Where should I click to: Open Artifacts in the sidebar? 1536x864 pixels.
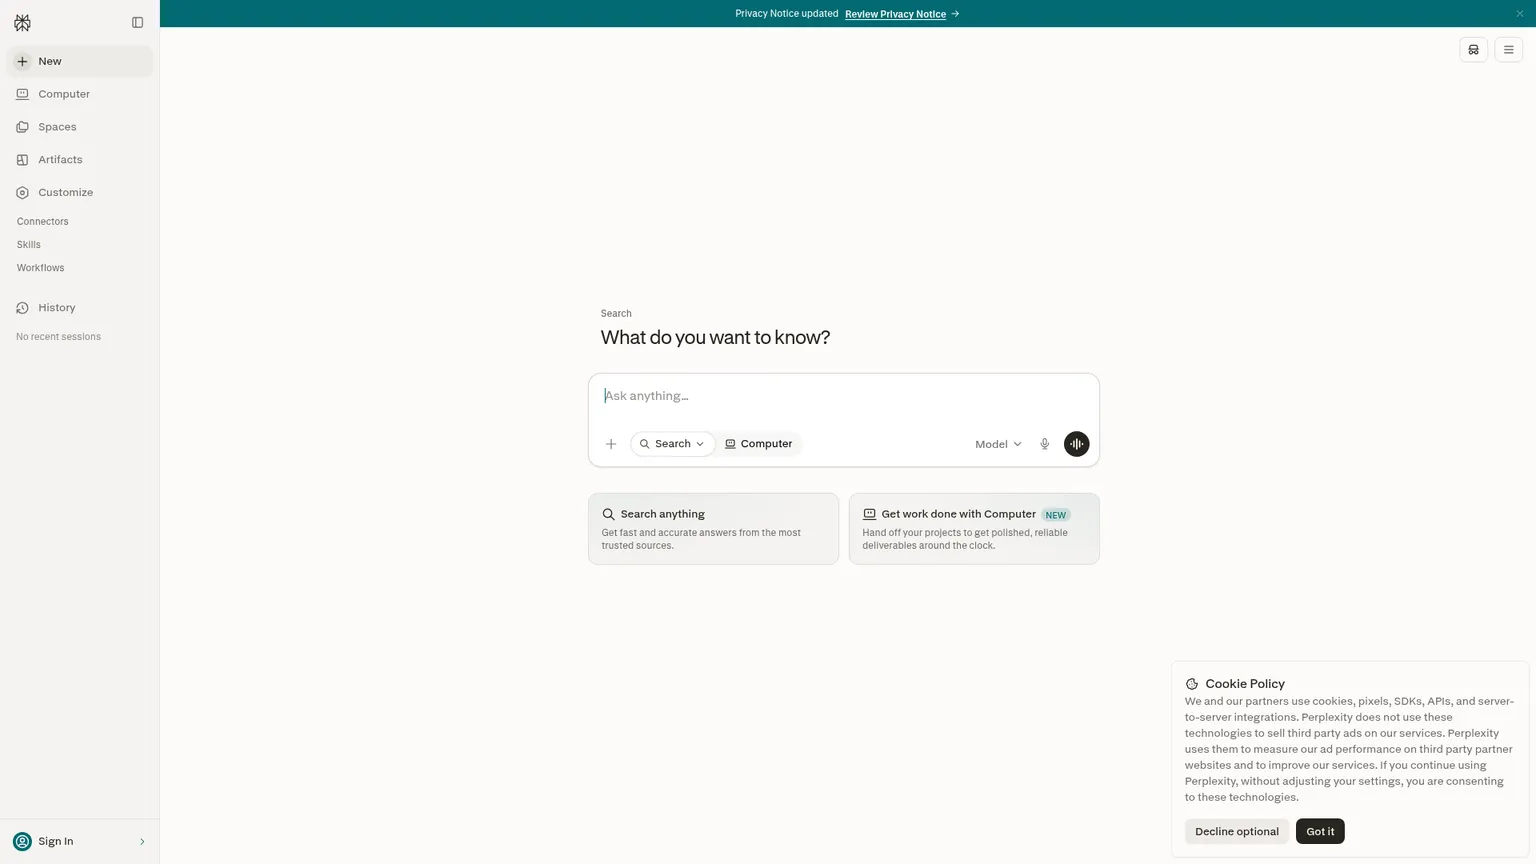(80, 160)
